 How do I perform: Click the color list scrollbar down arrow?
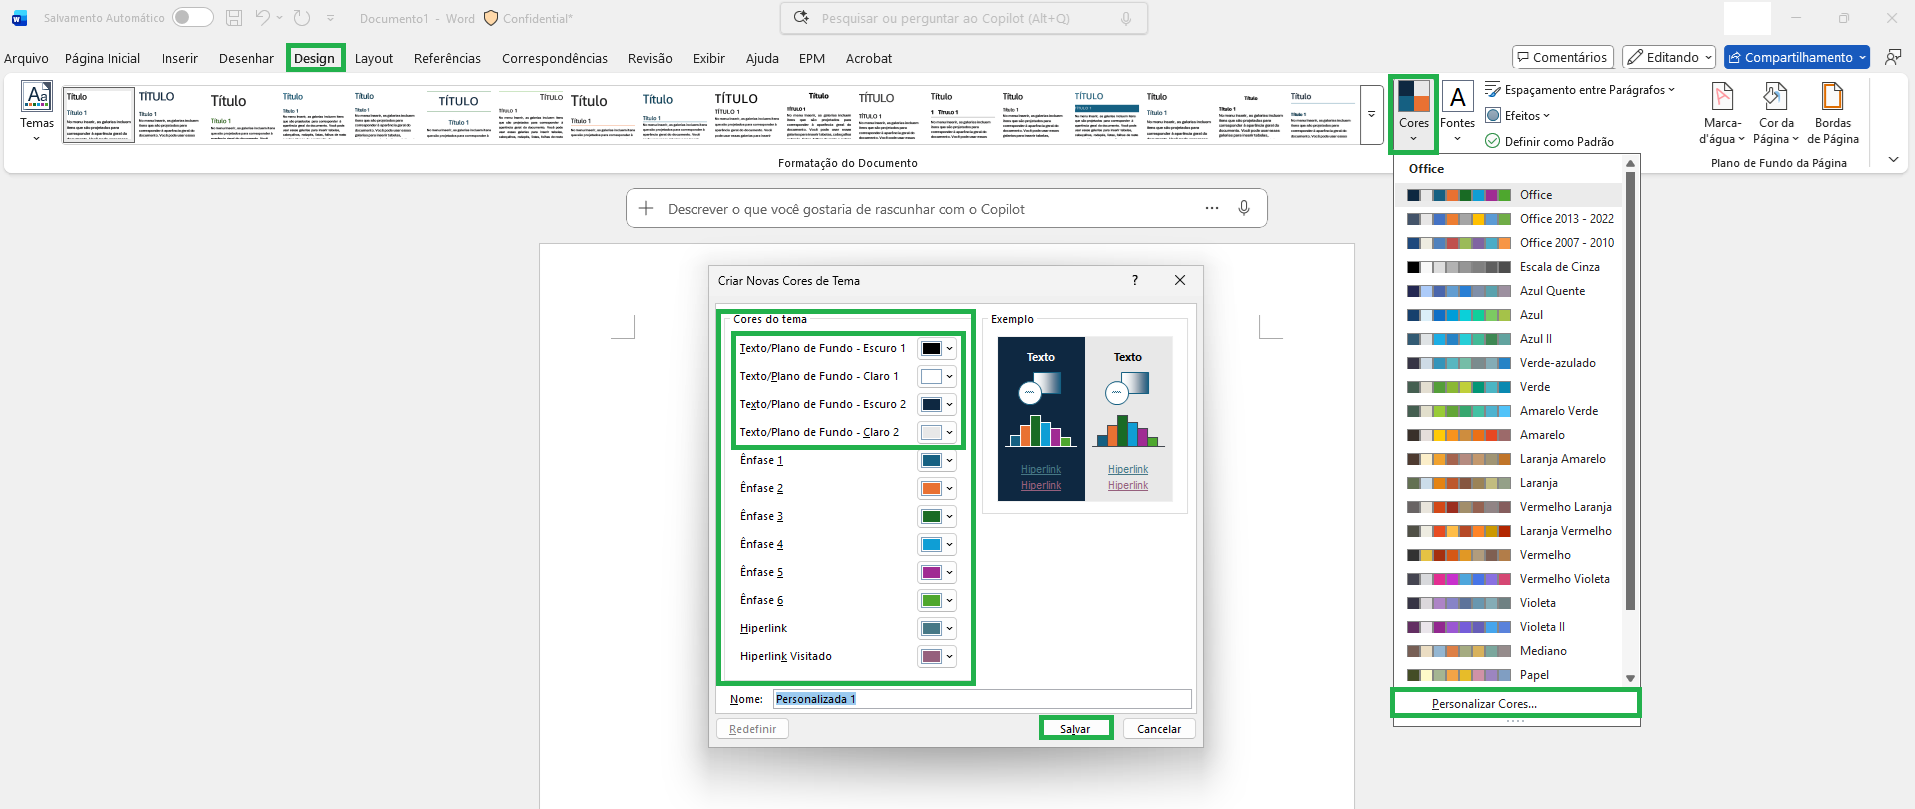click(1630, 678)
